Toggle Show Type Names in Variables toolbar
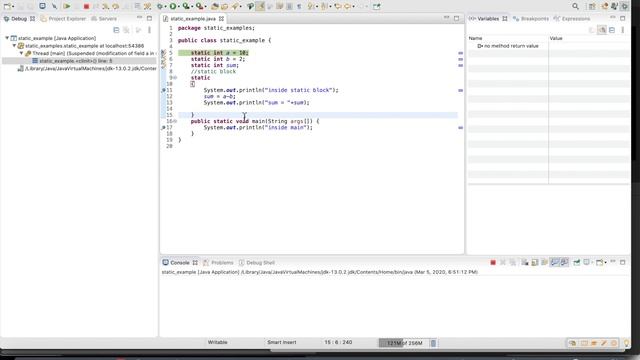This screenshot has width=640, height=360. coord(602,30)
